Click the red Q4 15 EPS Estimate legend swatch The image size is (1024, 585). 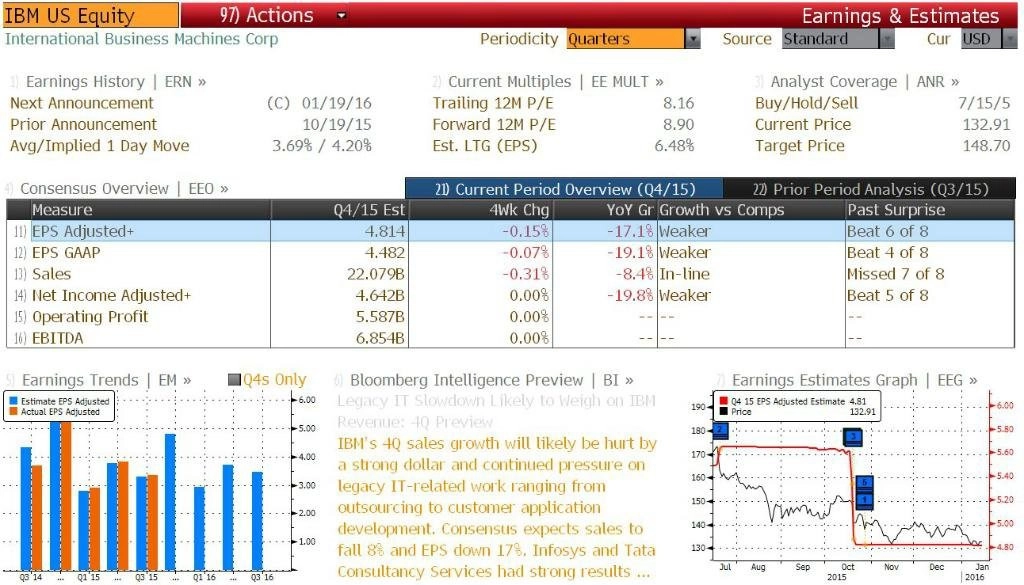click(724, 401)
